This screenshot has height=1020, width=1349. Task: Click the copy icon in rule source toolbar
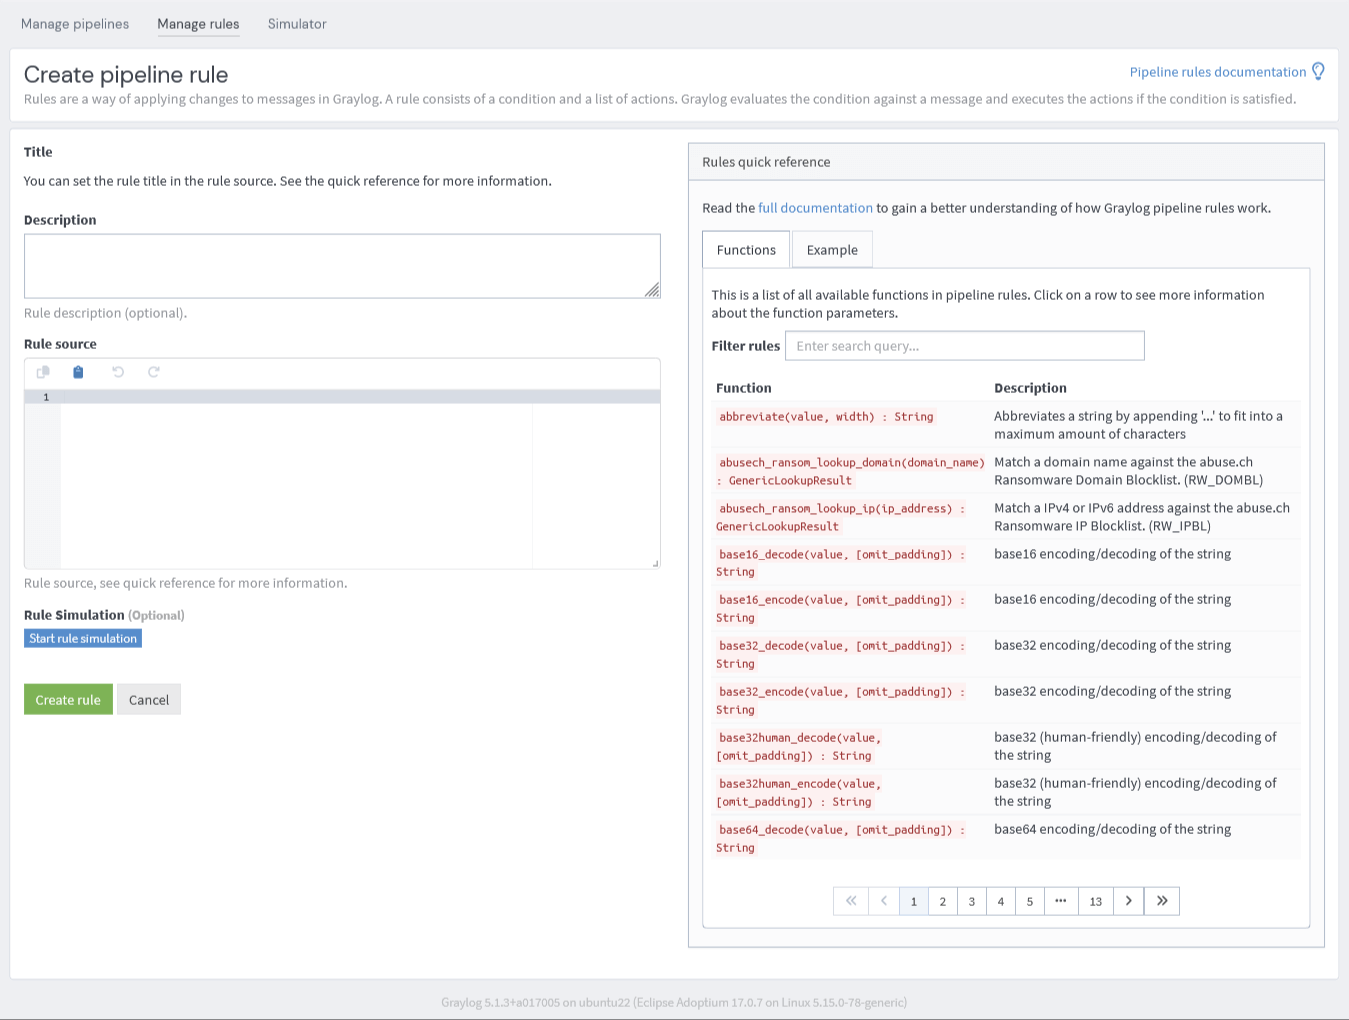coord(43,372)
